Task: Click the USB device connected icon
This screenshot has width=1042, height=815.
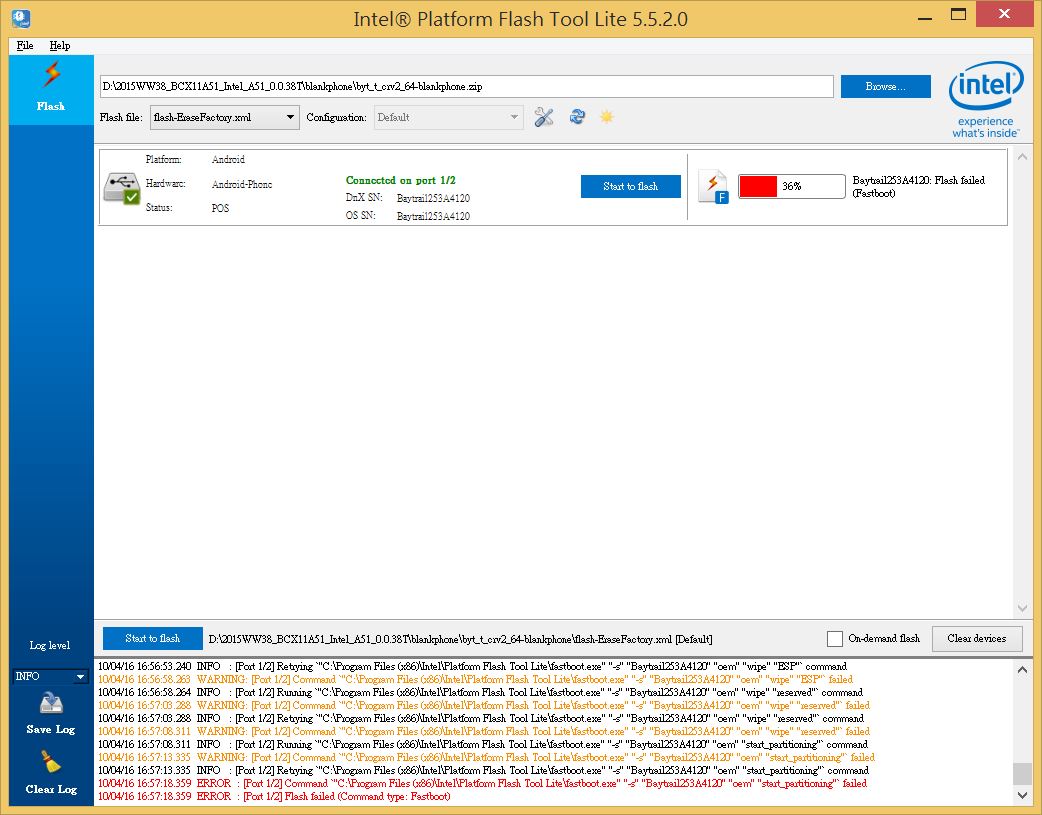Action: [x=122, y=188]
